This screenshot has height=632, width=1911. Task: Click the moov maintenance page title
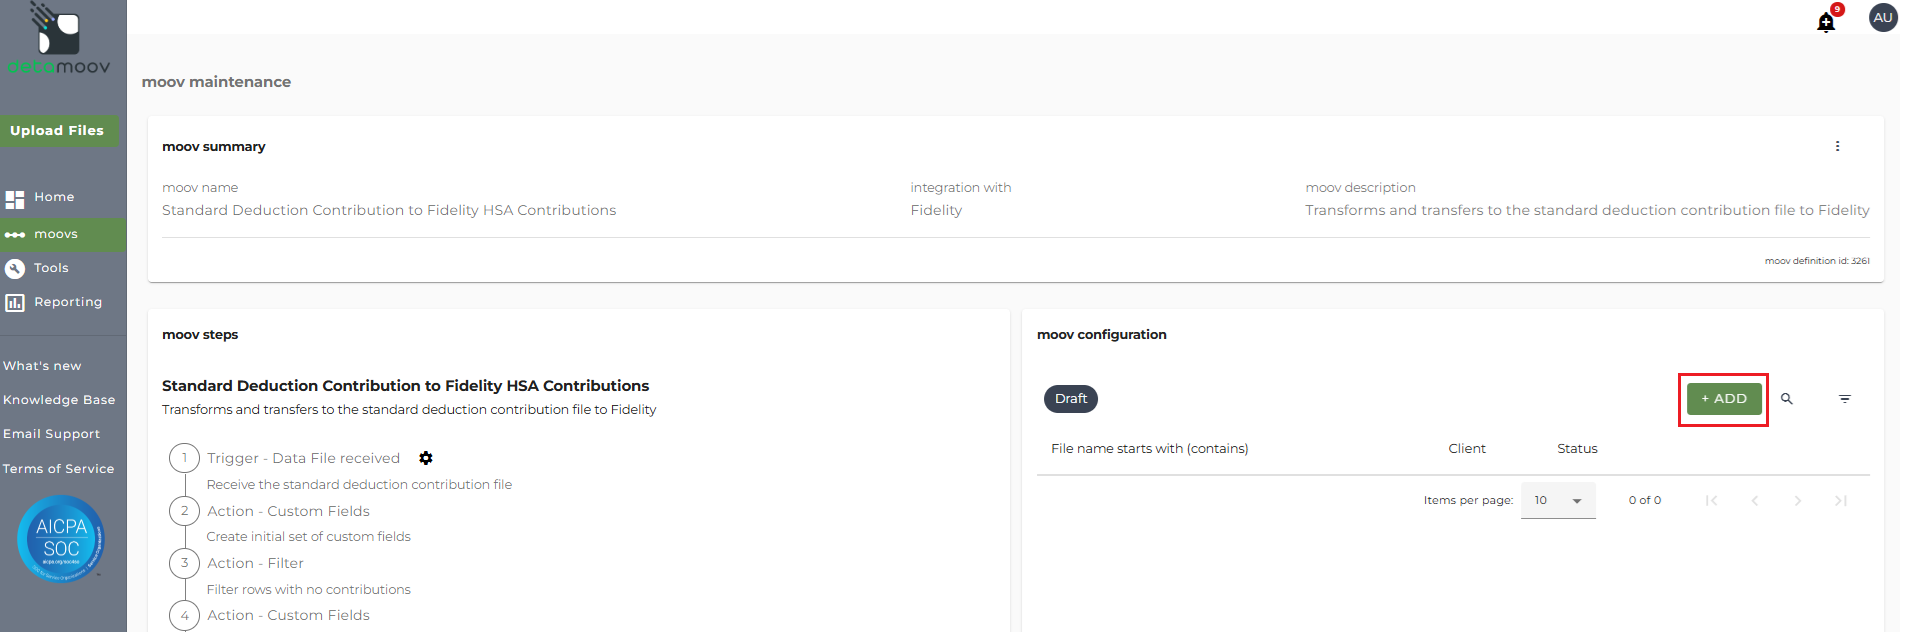point(216,82)
